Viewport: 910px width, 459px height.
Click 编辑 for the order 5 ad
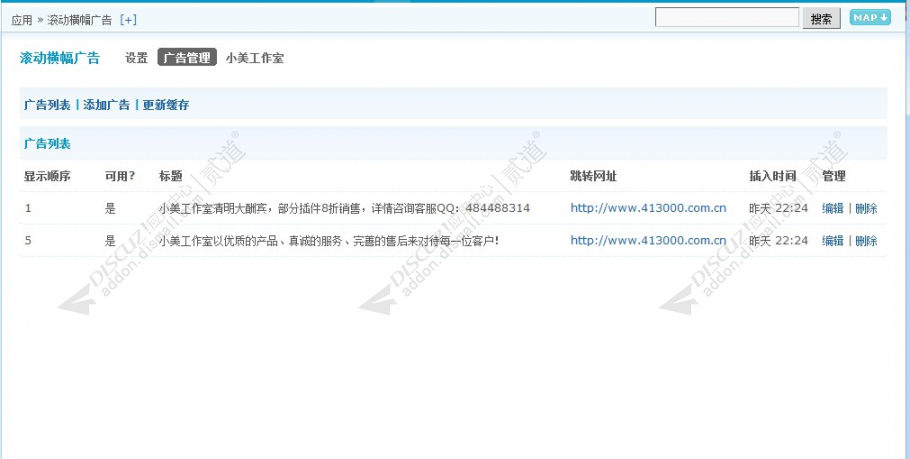(x=833, y=241)
